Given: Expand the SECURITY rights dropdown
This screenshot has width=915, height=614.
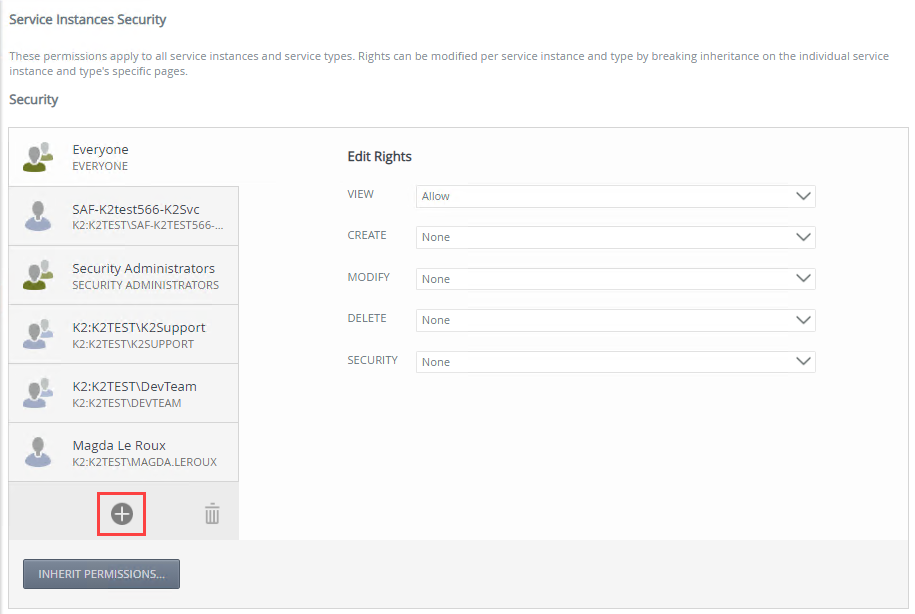Looking at the screenshot, I should (615, 362).
